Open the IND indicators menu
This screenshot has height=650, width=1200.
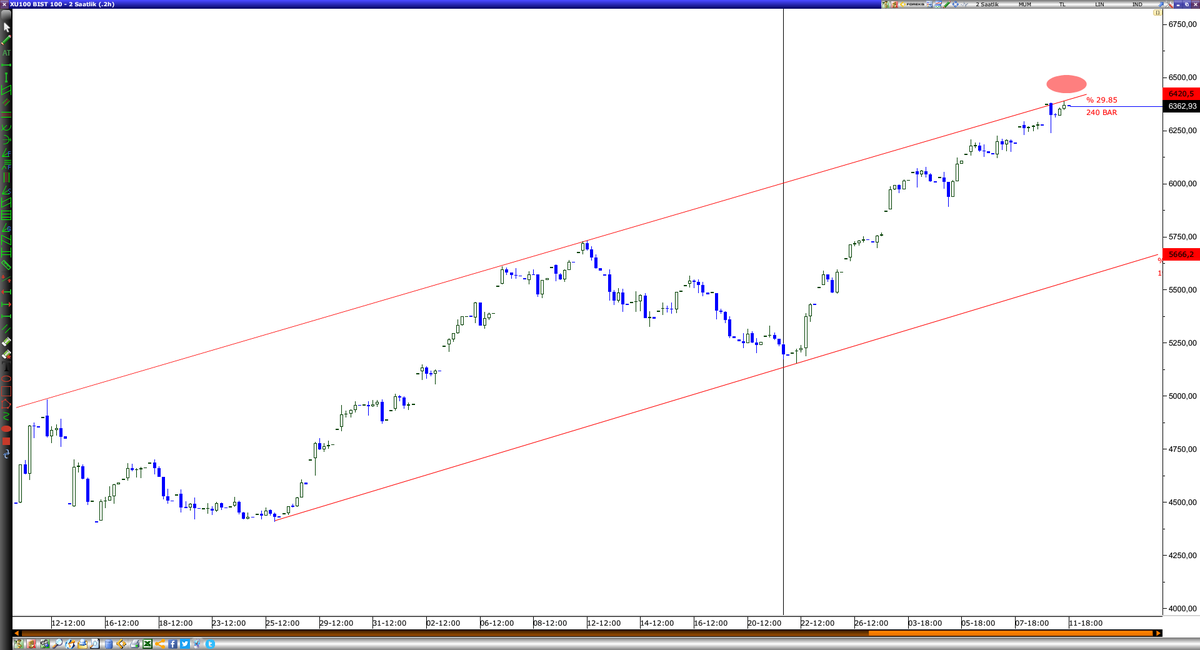pyautogui.click(x=1137, y=5)
